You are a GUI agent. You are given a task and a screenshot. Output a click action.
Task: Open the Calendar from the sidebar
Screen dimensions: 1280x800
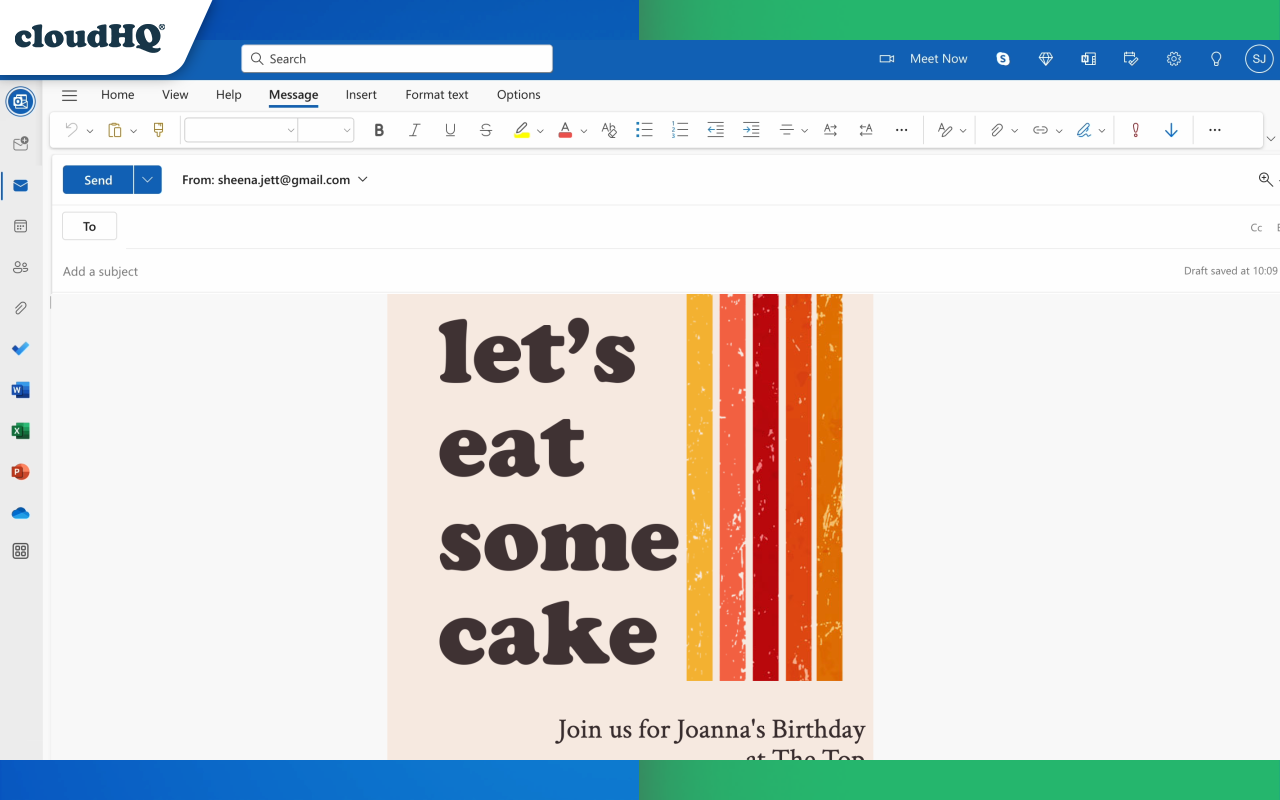[x=20, y=226]
